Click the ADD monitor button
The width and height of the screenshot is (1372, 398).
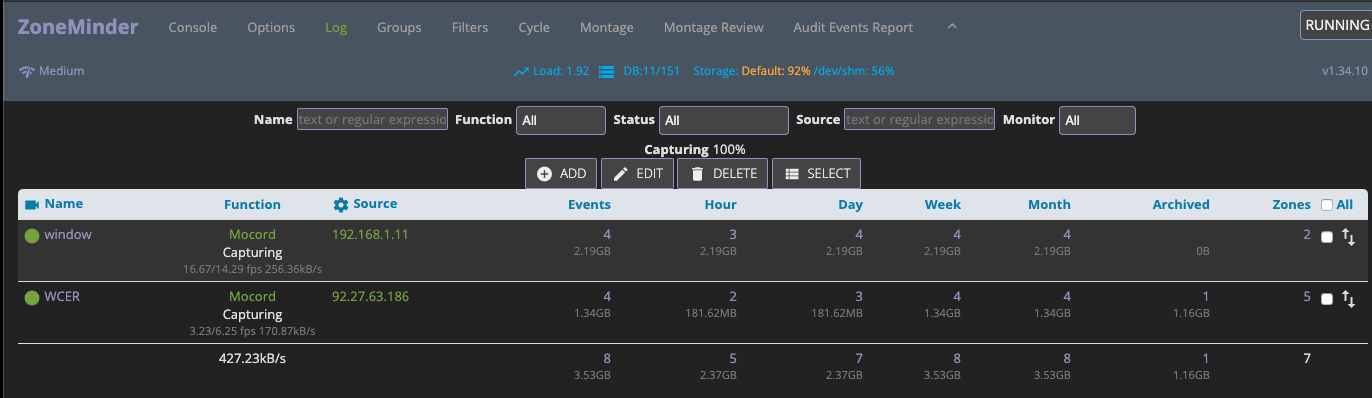tap(561, 173)
